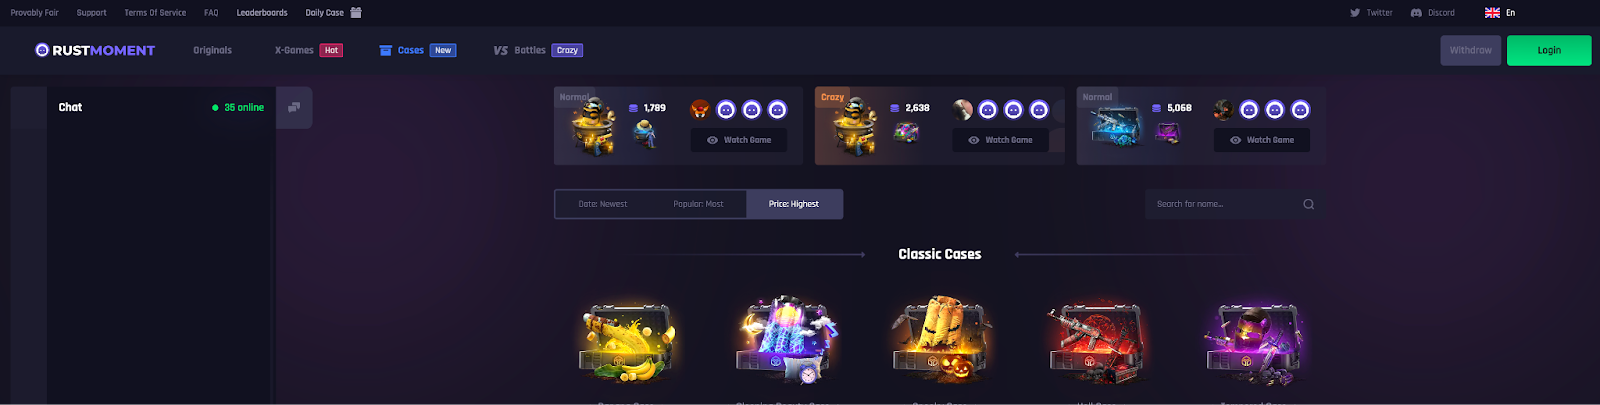The image size is (1600, 405).
Task: Open the Daily Case gift icon
Action: point(356,13)
